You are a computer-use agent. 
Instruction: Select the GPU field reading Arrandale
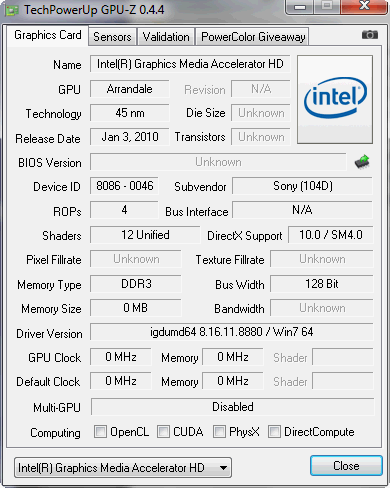click(130, 89)
